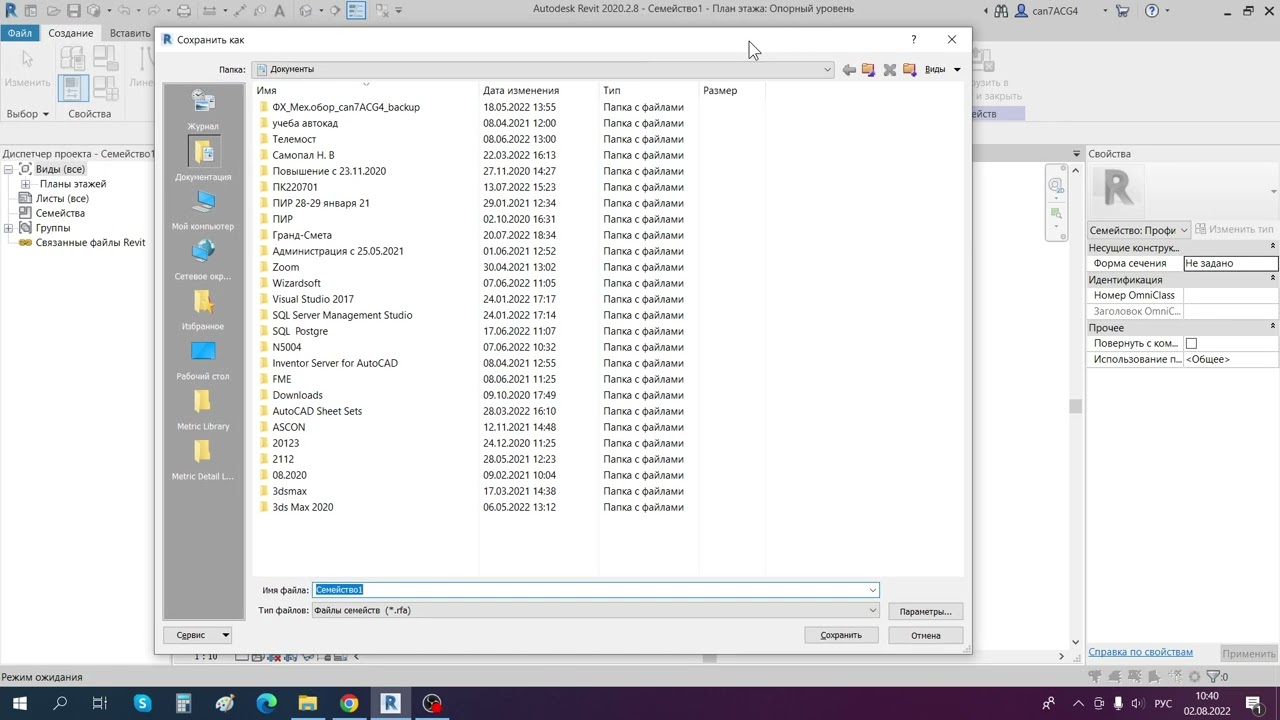Expand Планы этажей tree node
Screen dimensions: 1280x720
coord(25,184)
